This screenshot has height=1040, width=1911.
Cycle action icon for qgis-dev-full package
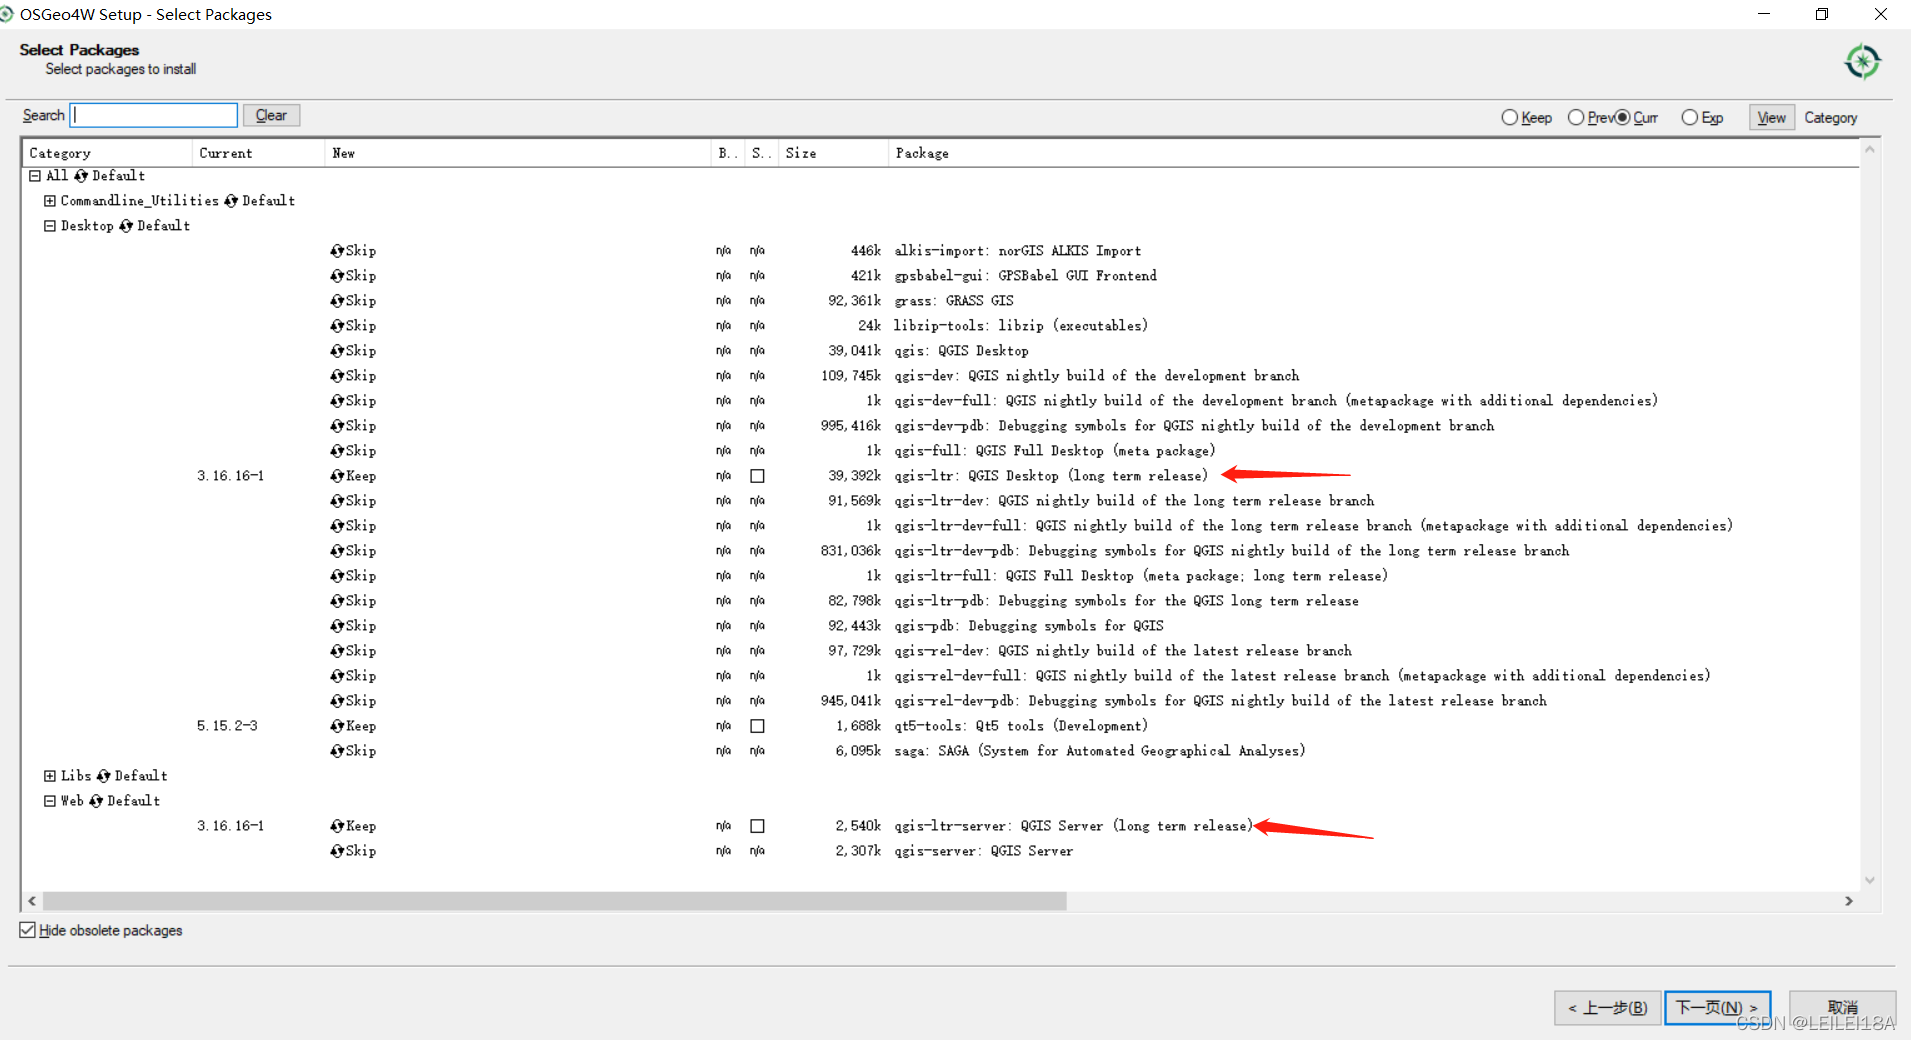coord(337,401)
